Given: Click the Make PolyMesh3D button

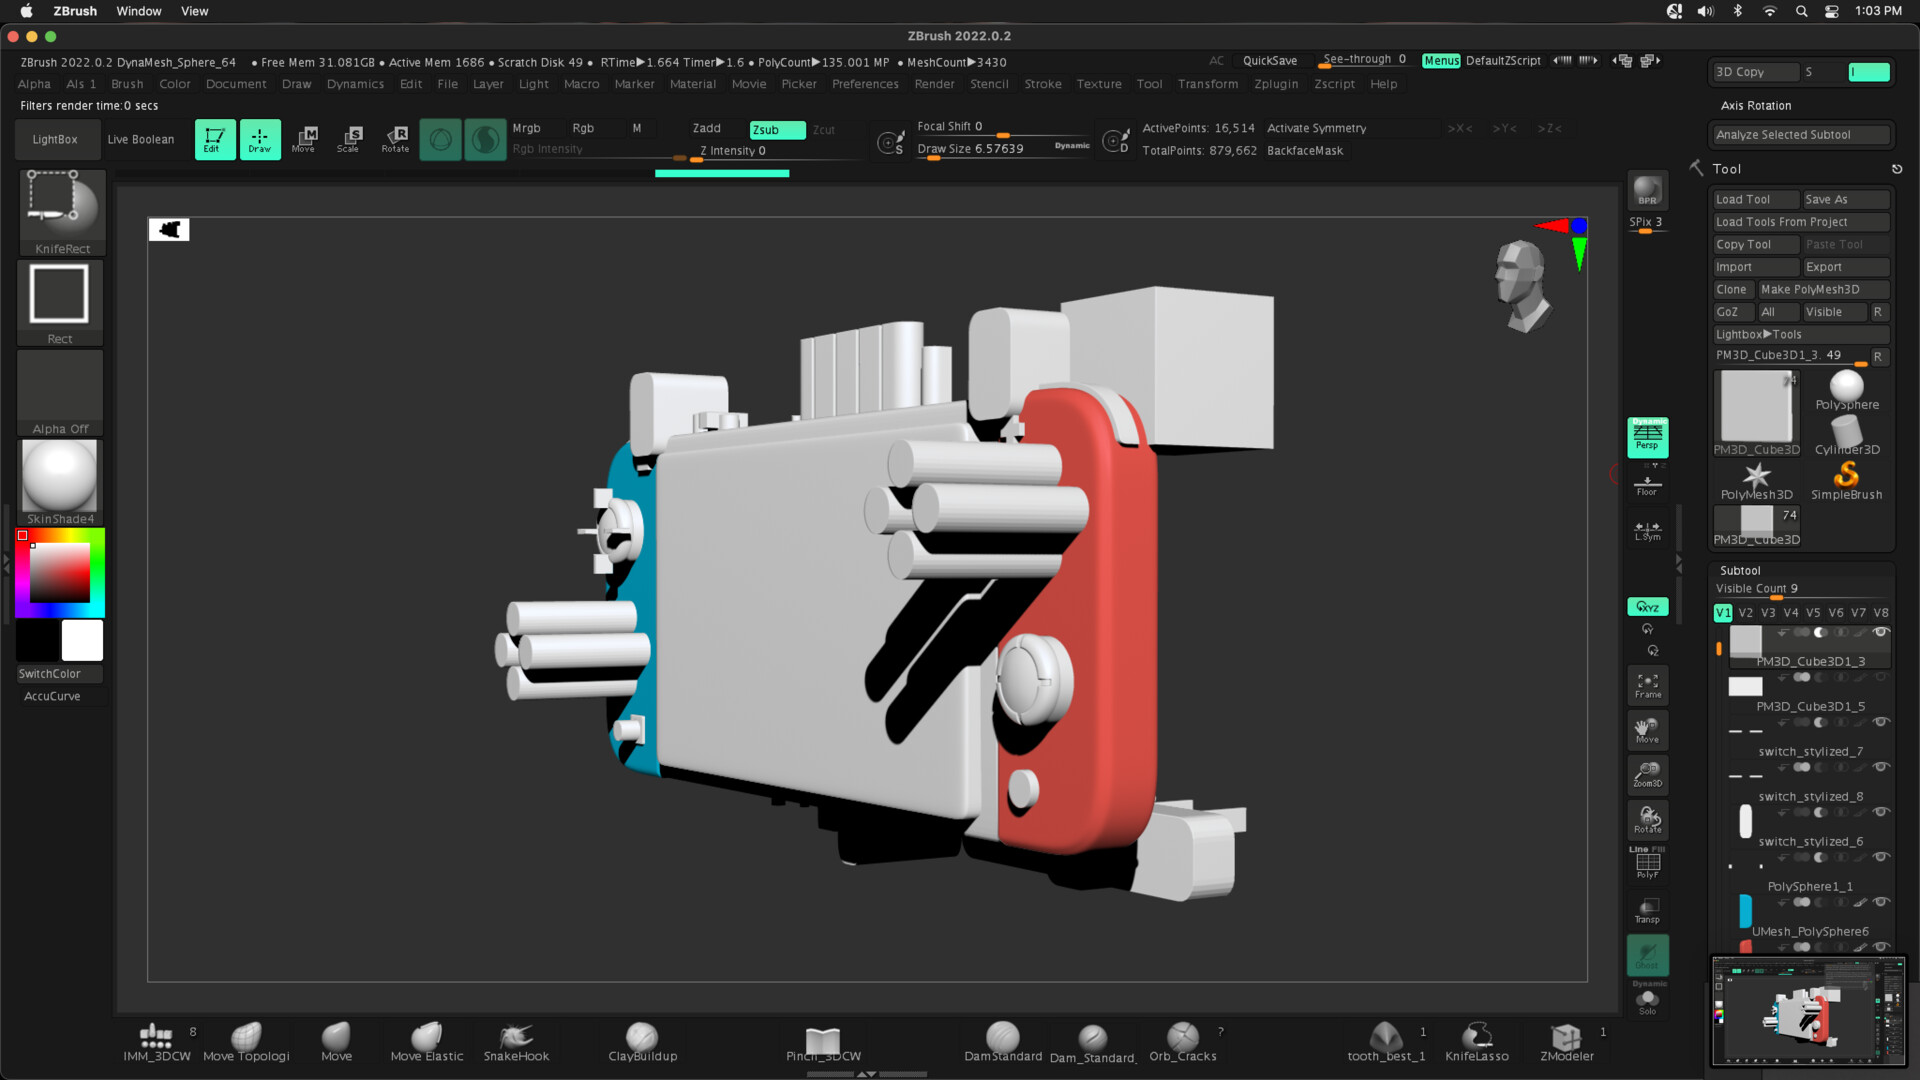Looking at the screenshot, I should coord(1822,289).
